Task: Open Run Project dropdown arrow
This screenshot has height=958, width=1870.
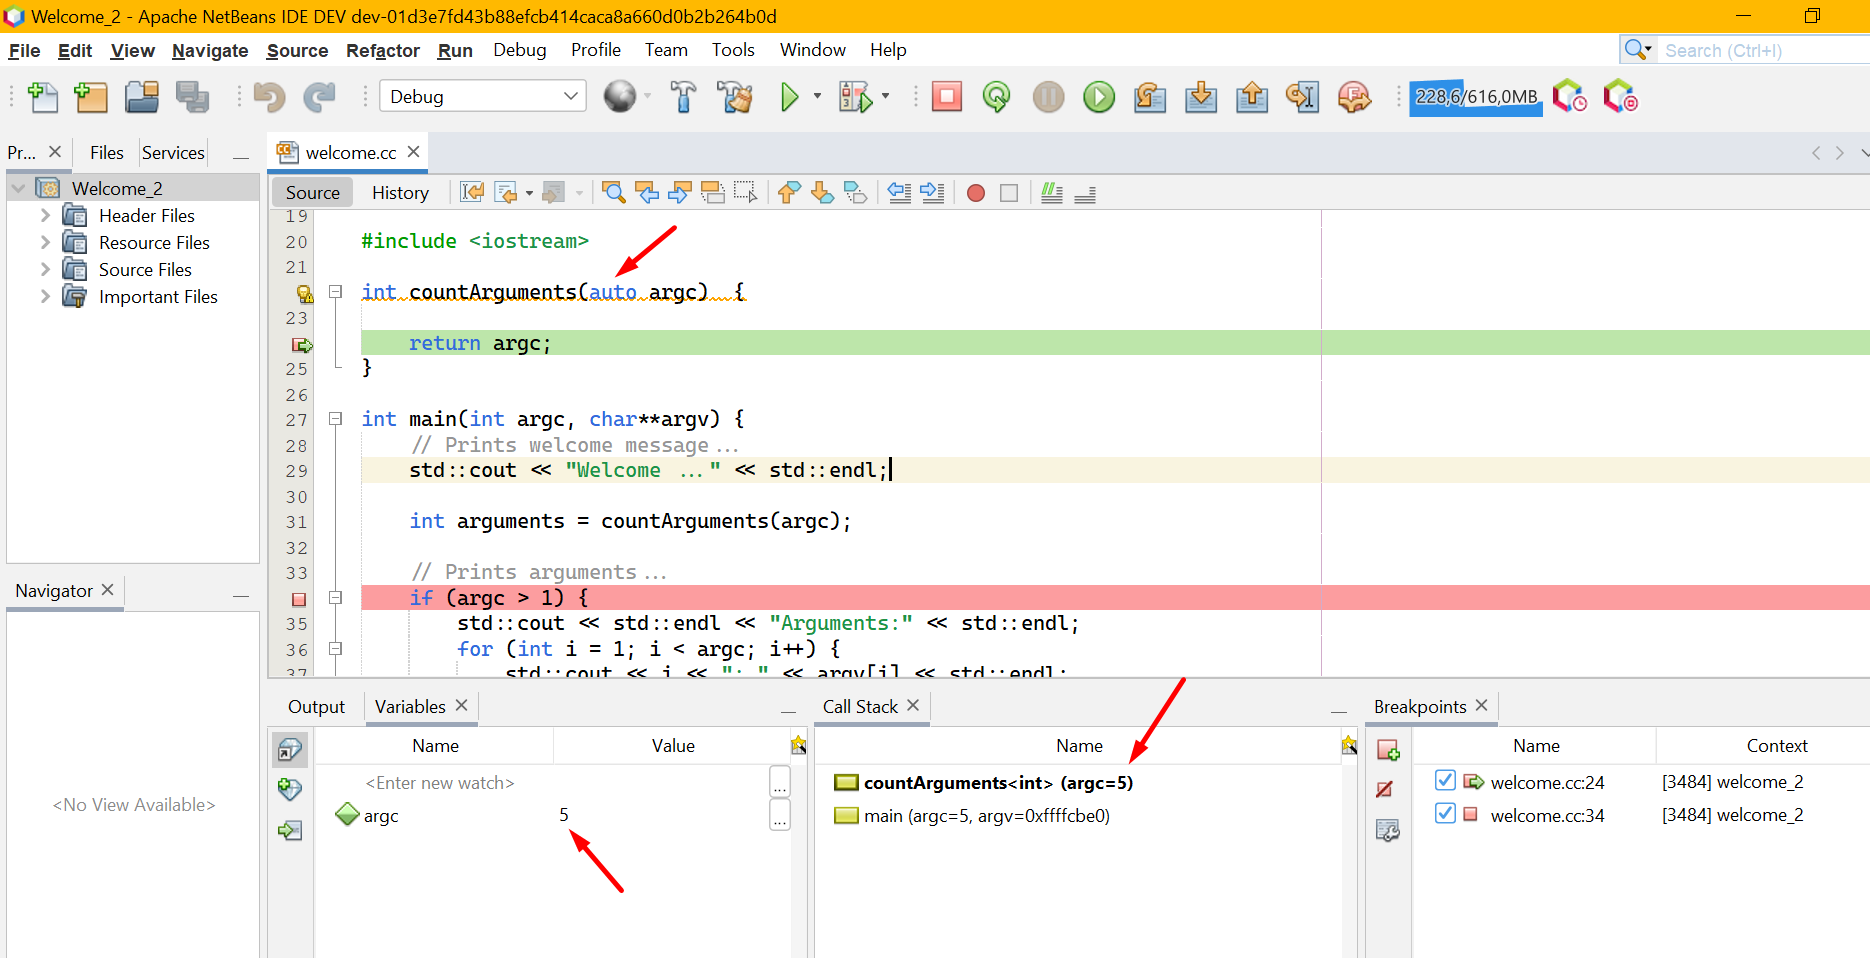Action: (817, 97)
